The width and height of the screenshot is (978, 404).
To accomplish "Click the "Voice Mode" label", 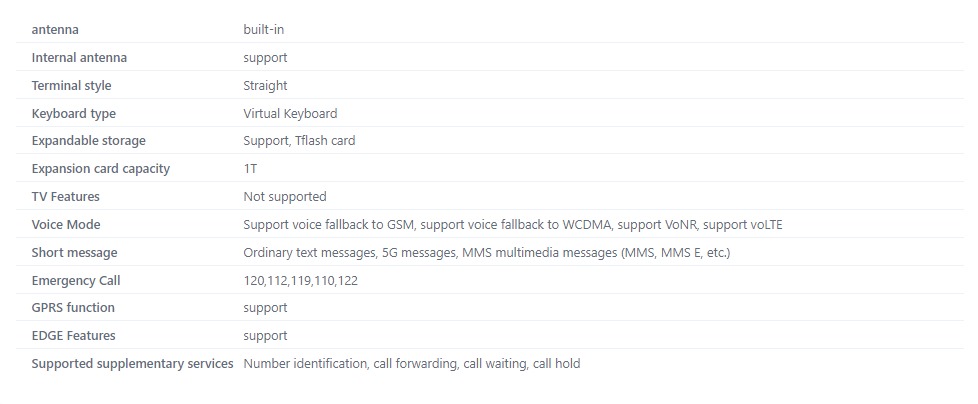I will (66, 225).
